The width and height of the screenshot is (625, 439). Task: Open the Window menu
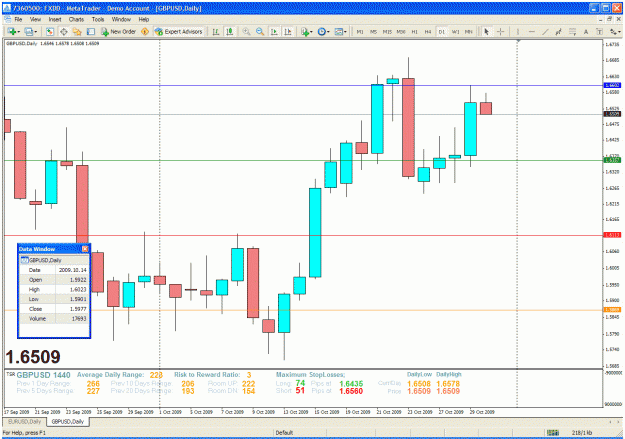click(x=121, y=19)
